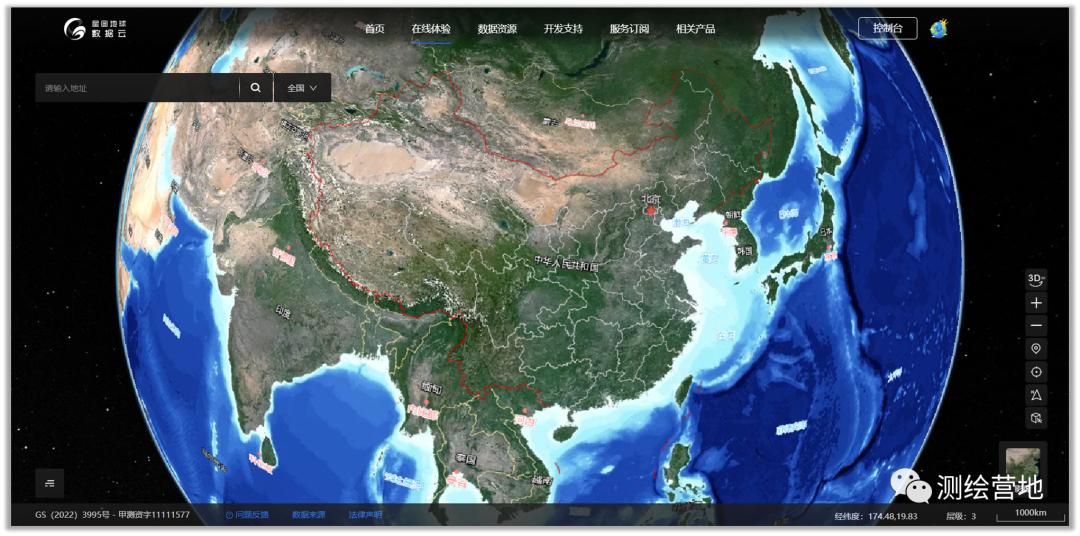Toggle the 3D view mode button

[x=1036, y=279]
